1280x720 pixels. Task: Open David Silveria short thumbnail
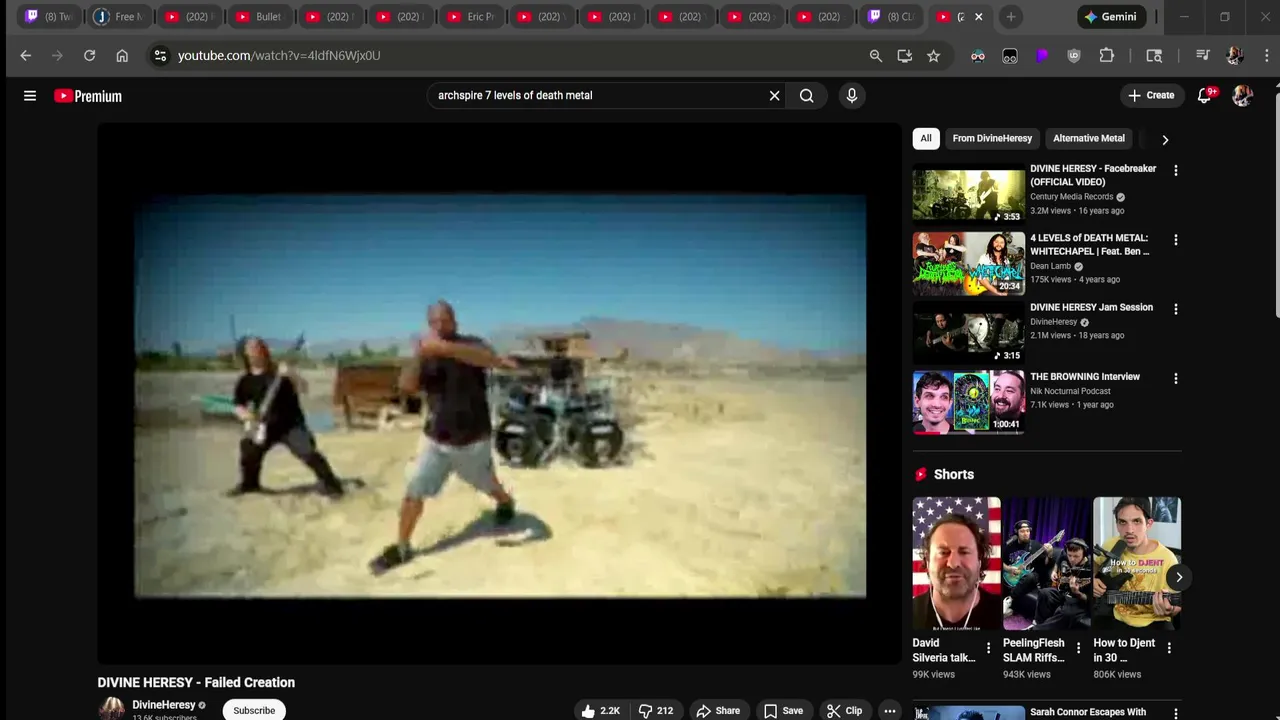pyautogui.click(x=956, y=563)
